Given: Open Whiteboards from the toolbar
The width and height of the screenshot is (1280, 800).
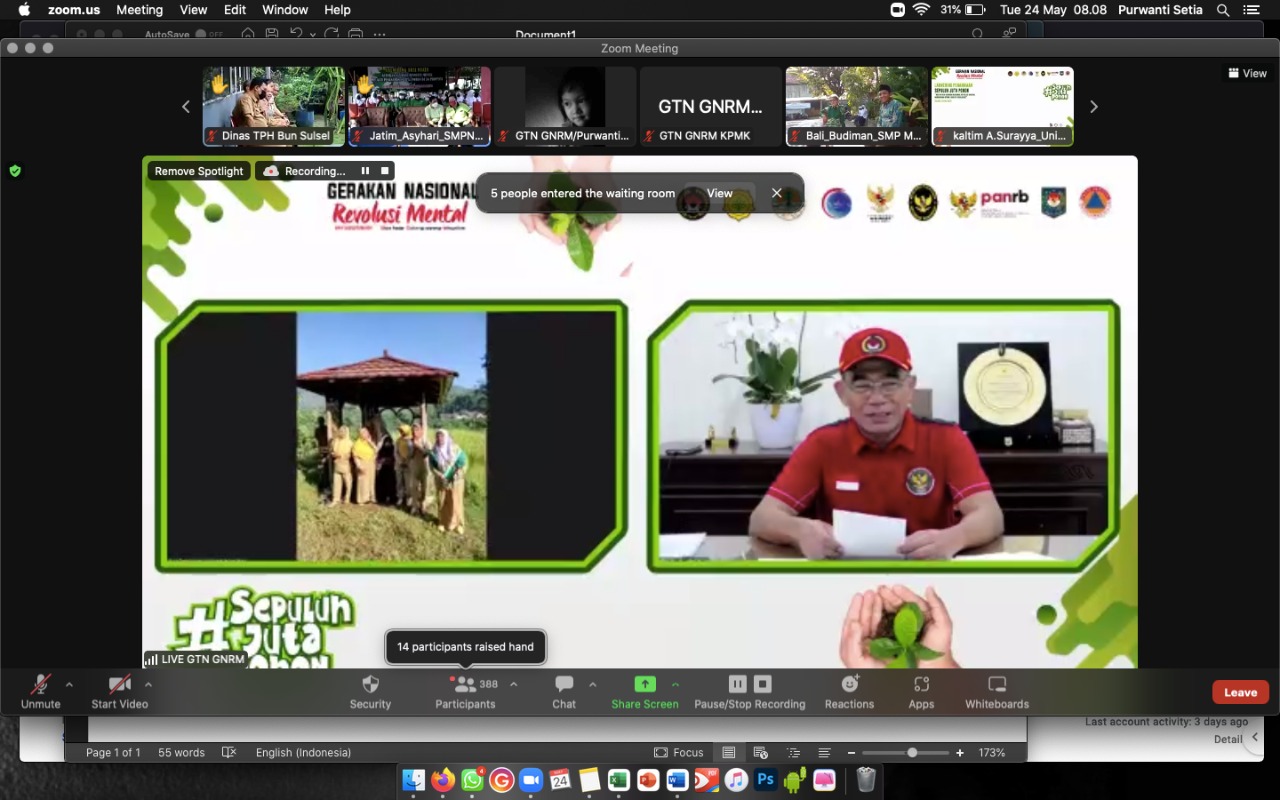Looking at the screenshot, I should tap(996, 685).
